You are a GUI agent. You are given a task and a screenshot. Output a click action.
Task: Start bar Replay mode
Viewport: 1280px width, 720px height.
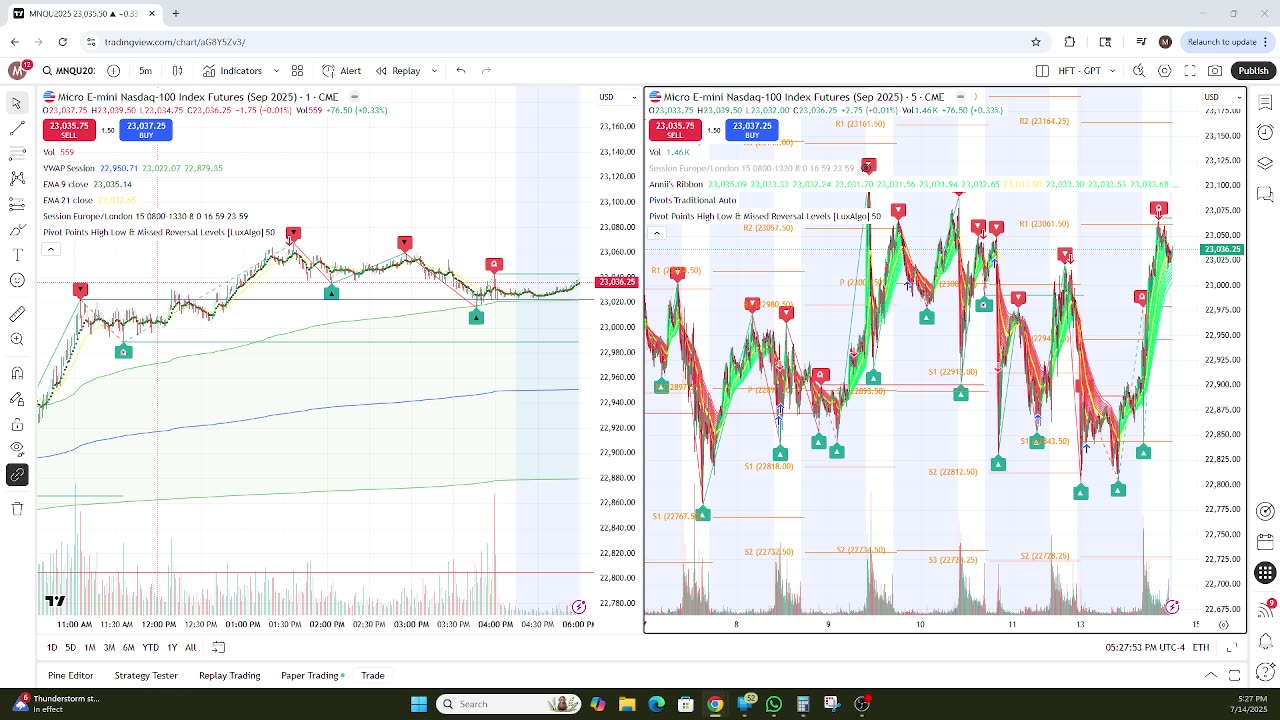tap(398, 71)
